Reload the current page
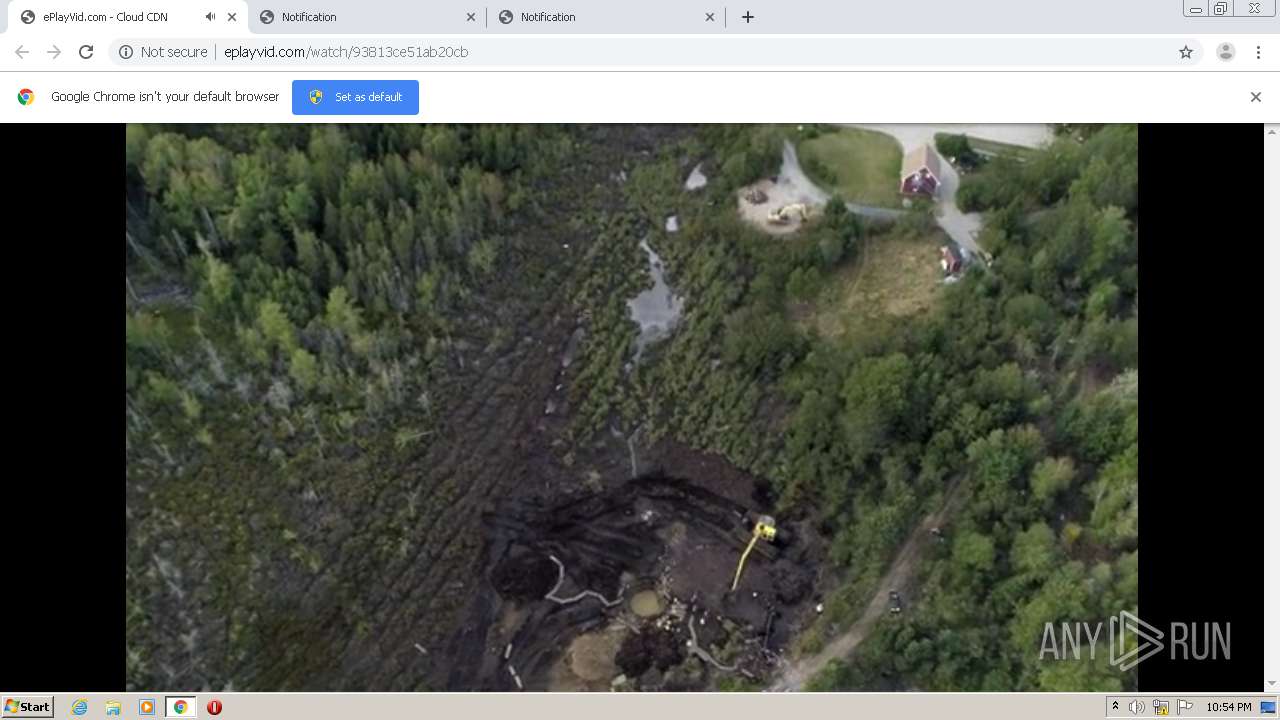The image size is (1280, 720). (x=86, y=52)
